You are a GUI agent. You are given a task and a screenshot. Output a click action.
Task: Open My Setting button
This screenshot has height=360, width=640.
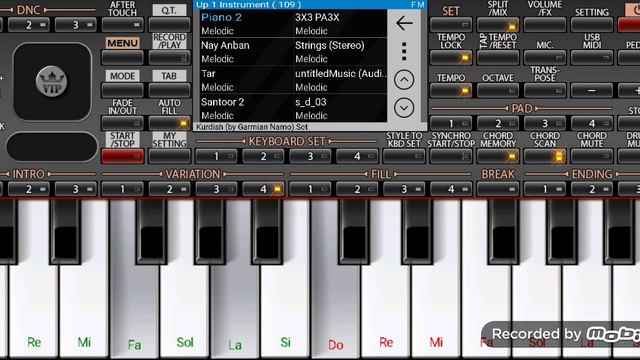[x=169, y=156]
